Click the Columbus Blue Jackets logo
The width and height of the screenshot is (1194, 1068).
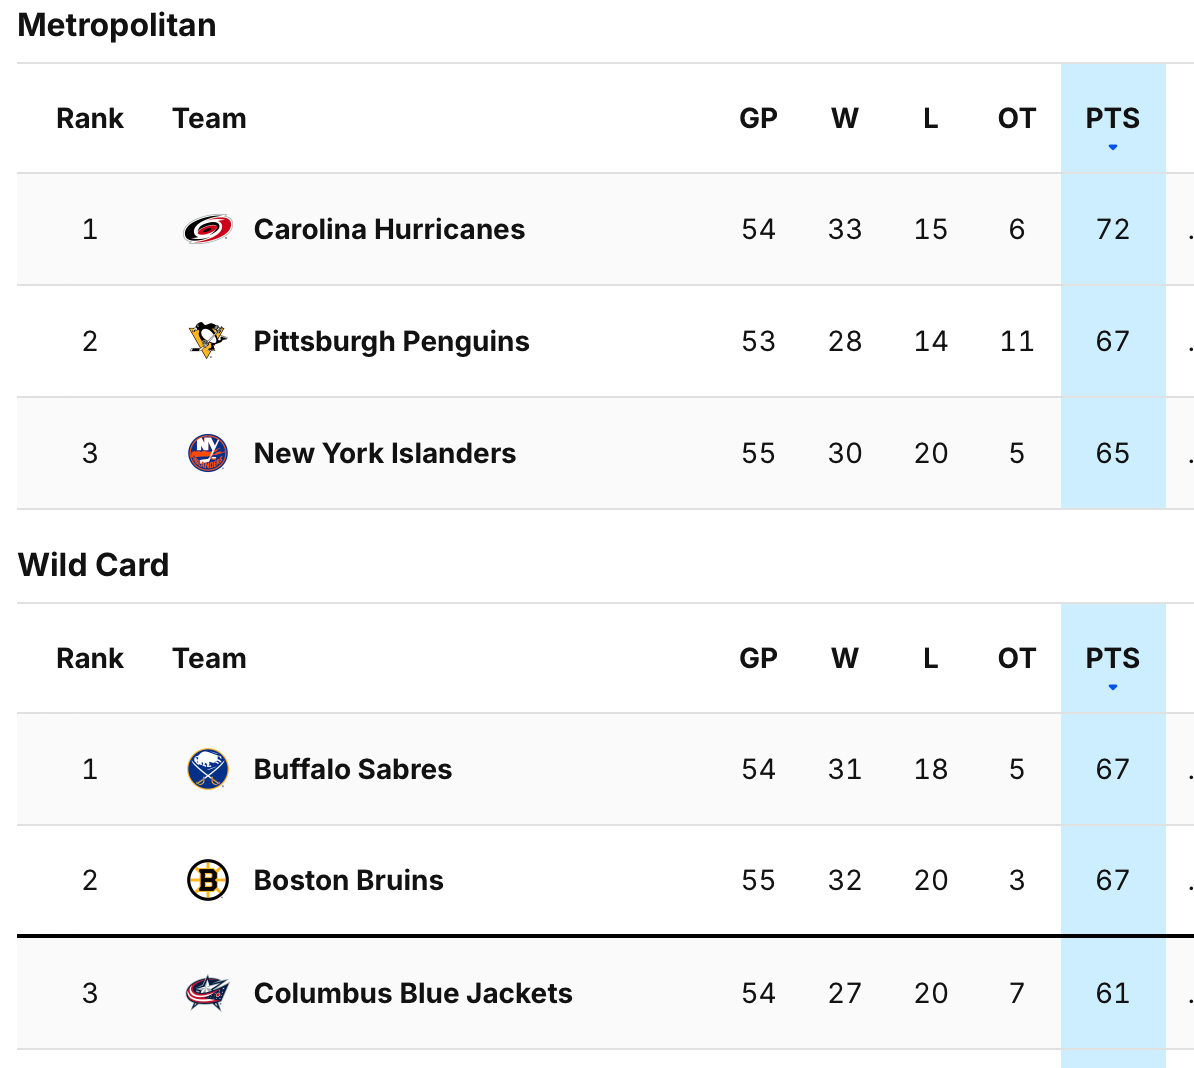click(208, 993)
